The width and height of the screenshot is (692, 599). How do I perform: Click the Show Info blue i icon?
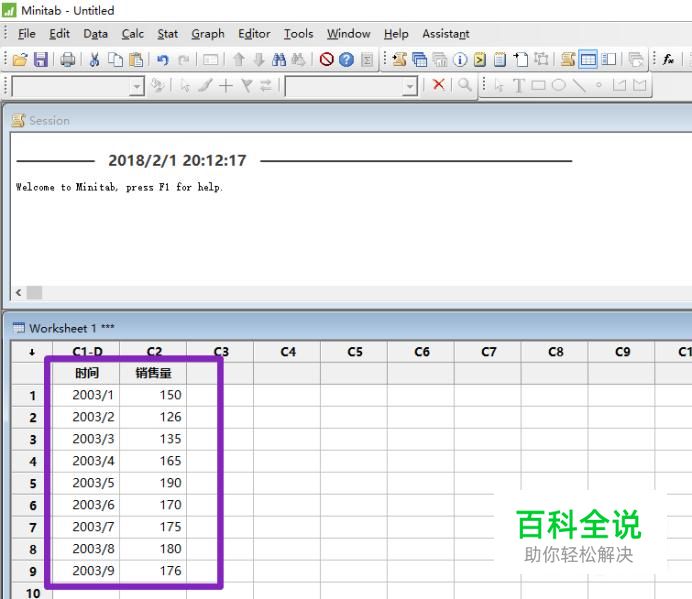coord(460,59)
